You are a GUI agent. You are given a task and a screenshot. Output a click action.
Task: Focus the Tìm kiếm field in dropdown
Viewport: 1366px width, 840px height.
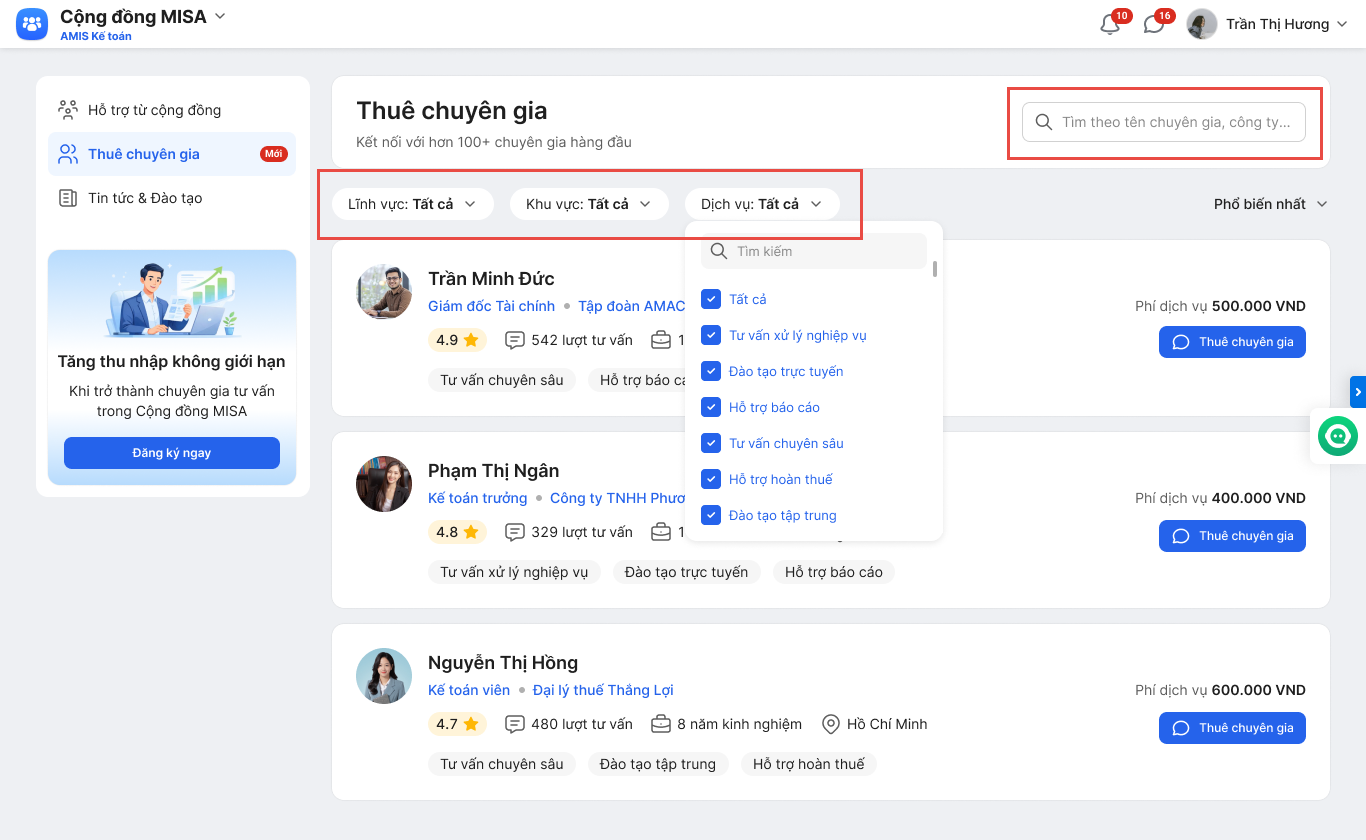[814, 251]
